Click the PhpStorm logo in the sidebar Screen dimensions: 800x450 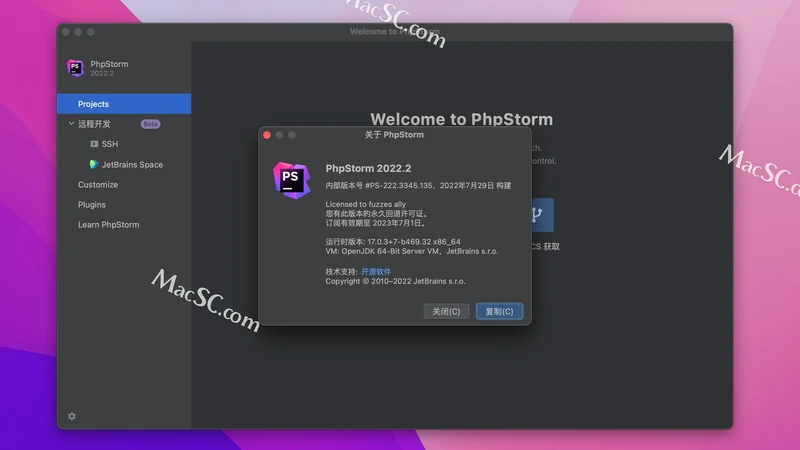75,68
